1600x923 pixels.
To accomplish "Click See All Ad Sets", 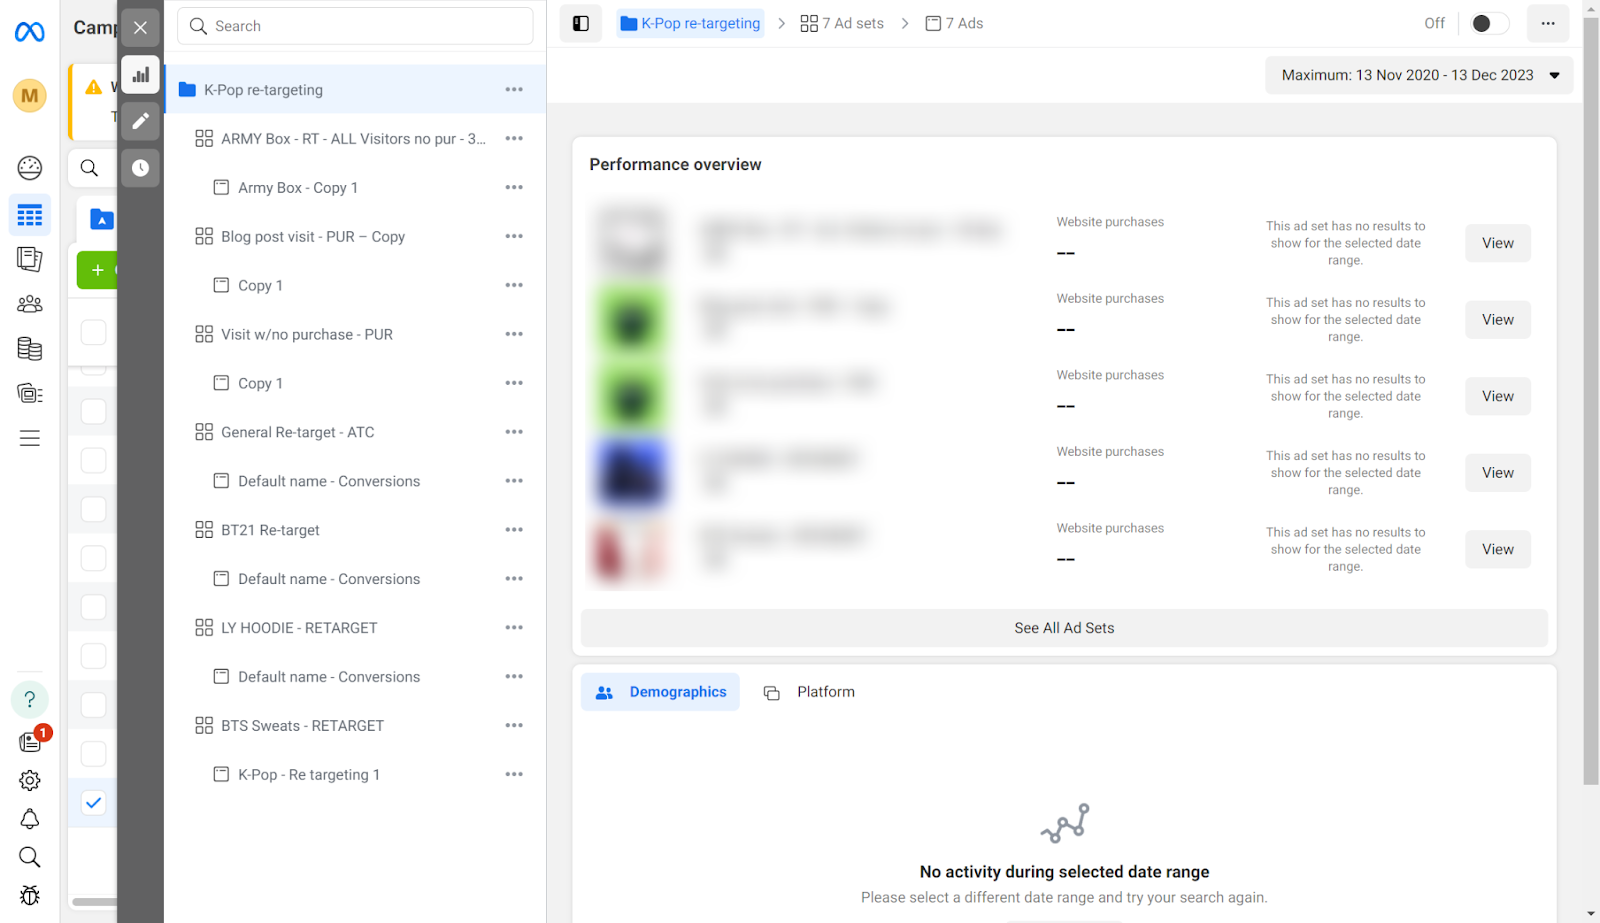I will (x=1064, y=628).
